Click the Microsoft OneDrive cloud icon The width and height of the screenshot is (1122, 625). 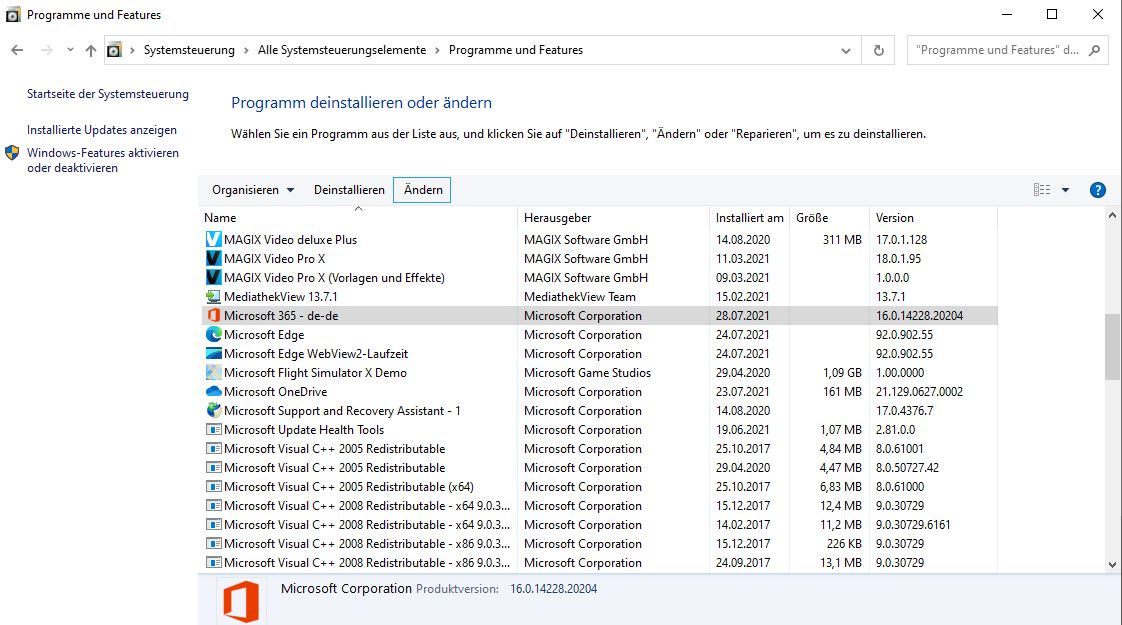(213, 392)
